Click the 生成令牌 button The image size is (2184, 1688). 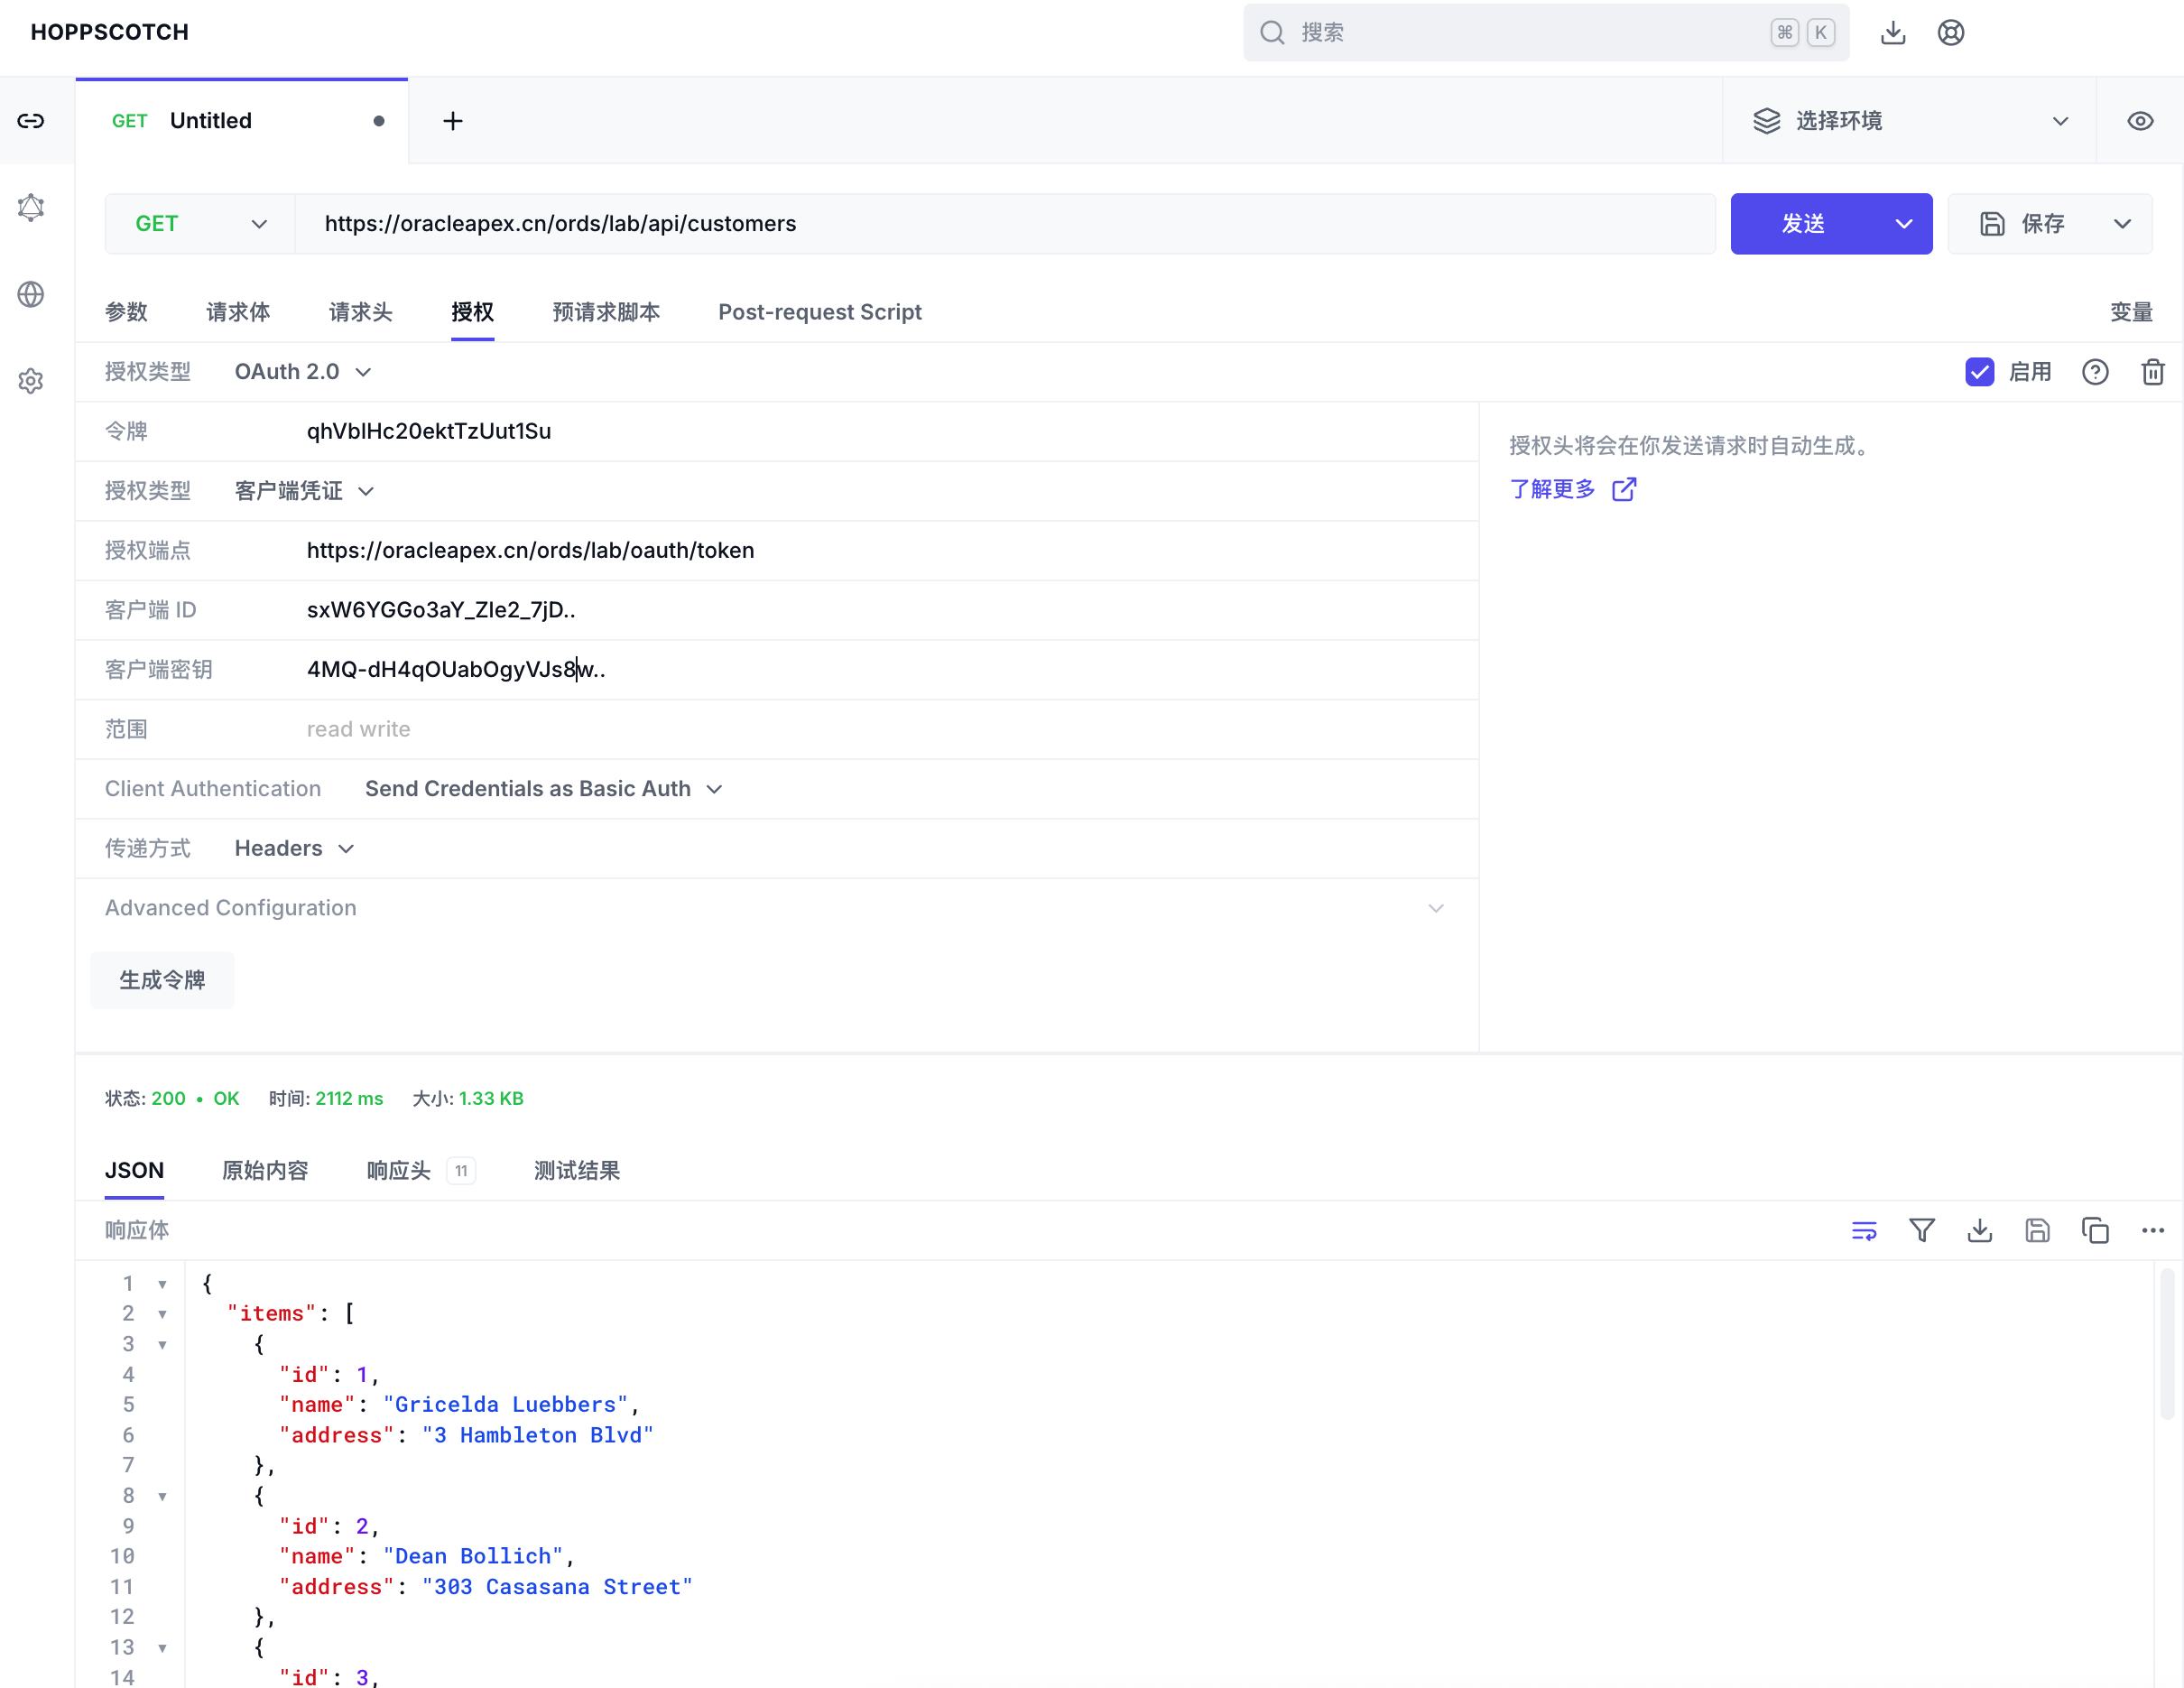(x=162, y=980)
